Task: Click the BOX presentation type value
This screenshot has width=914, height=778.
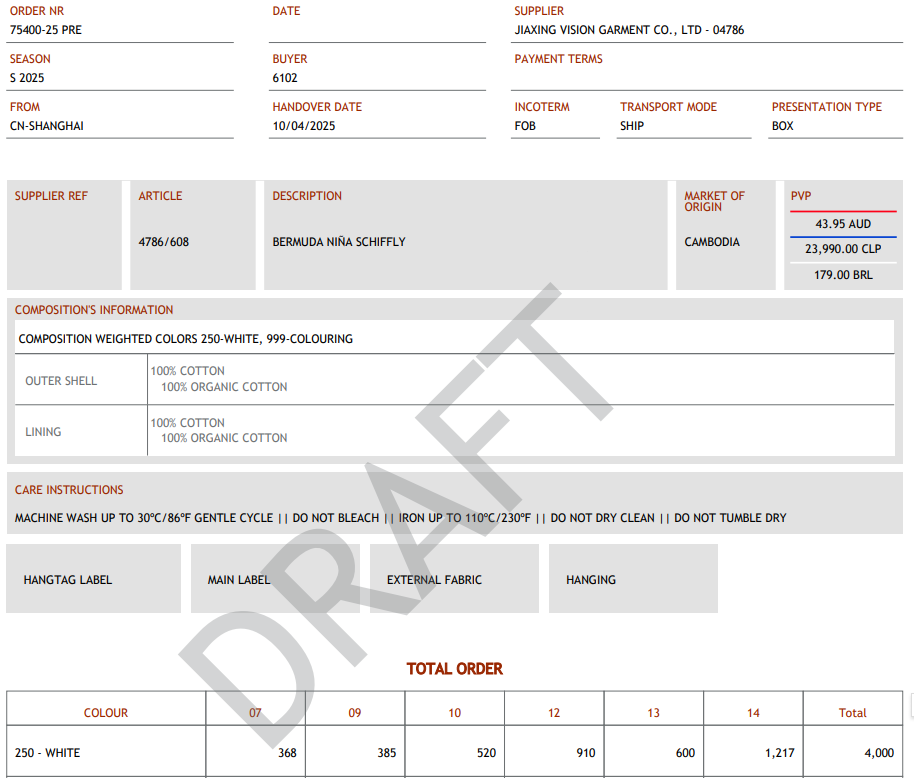Action: tap(782, 126)
